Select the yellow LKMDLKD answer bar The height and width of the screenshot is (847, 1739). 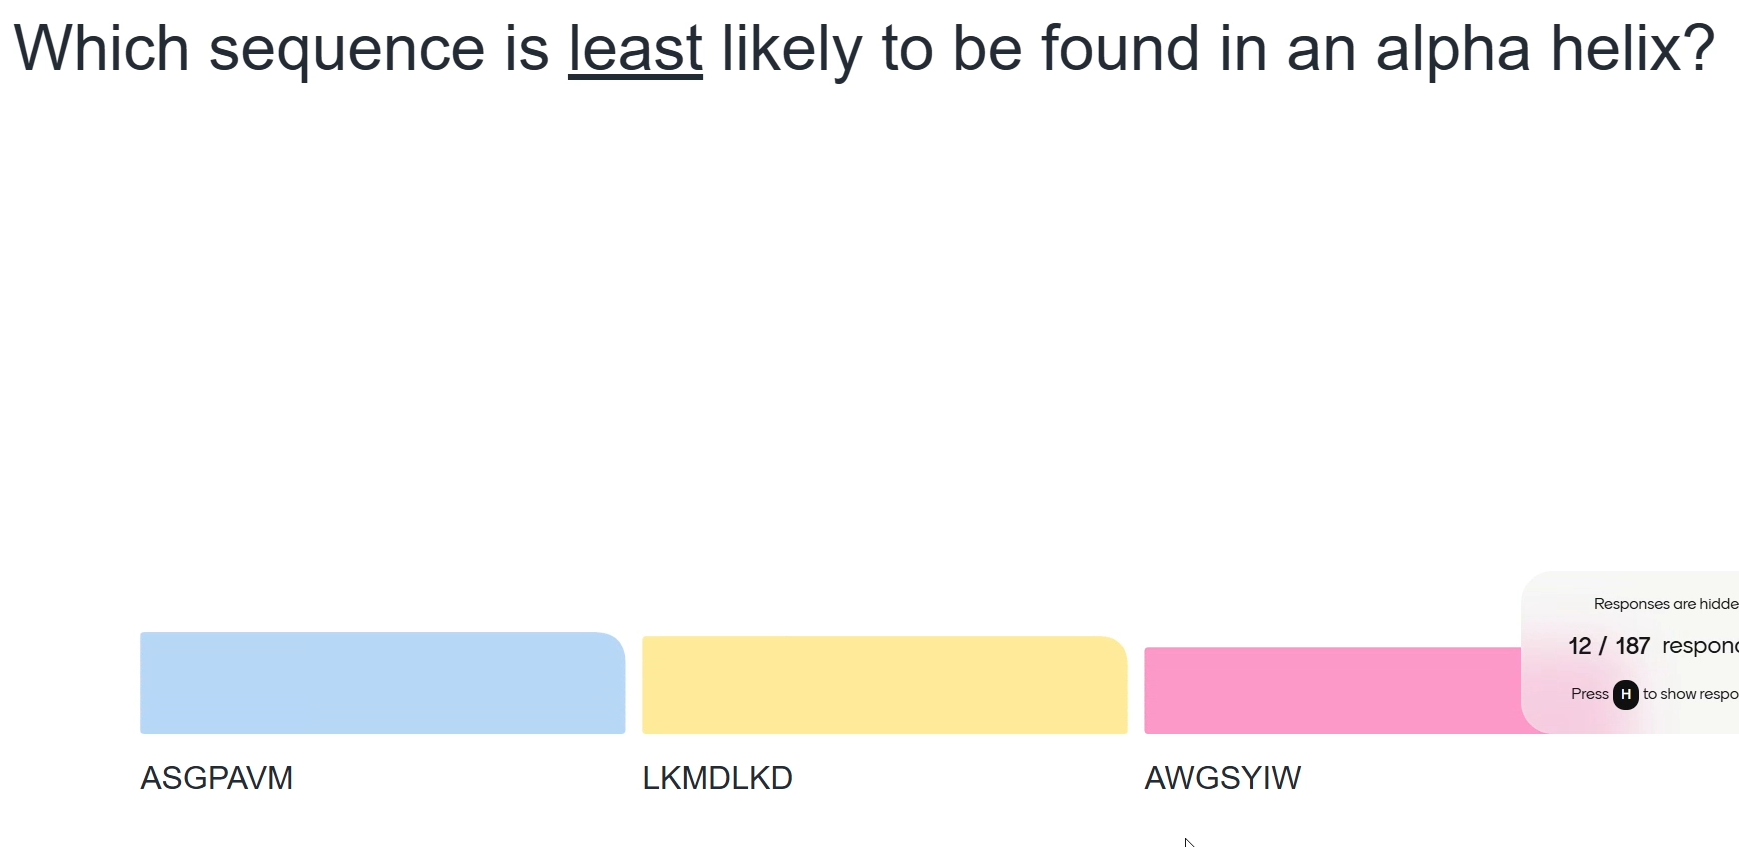[884, 685]
